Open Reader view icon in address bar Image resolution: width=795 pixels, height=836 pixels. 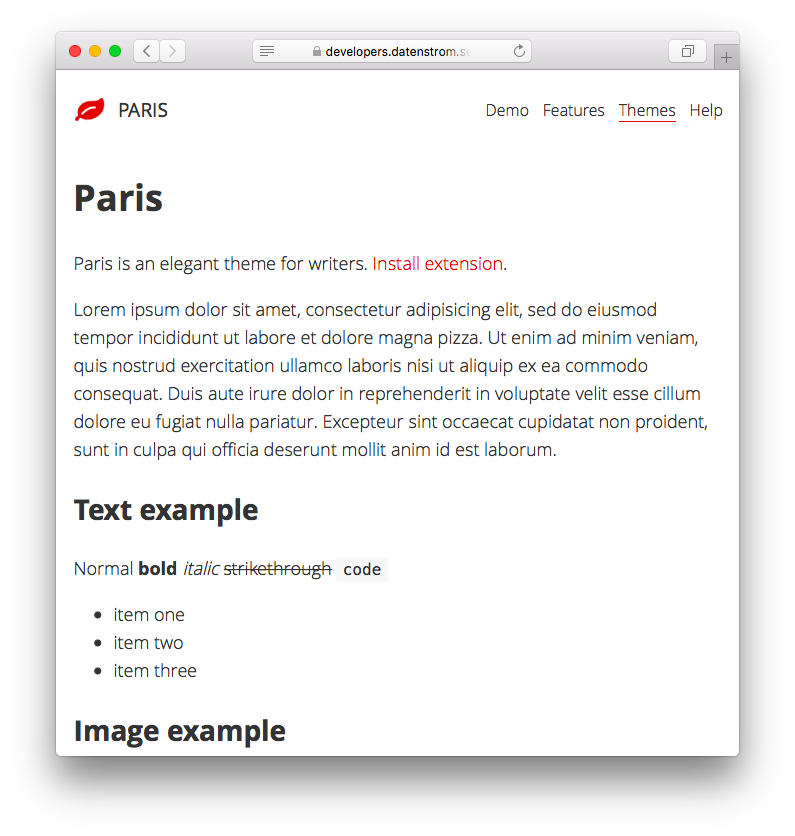coord(267,51)
